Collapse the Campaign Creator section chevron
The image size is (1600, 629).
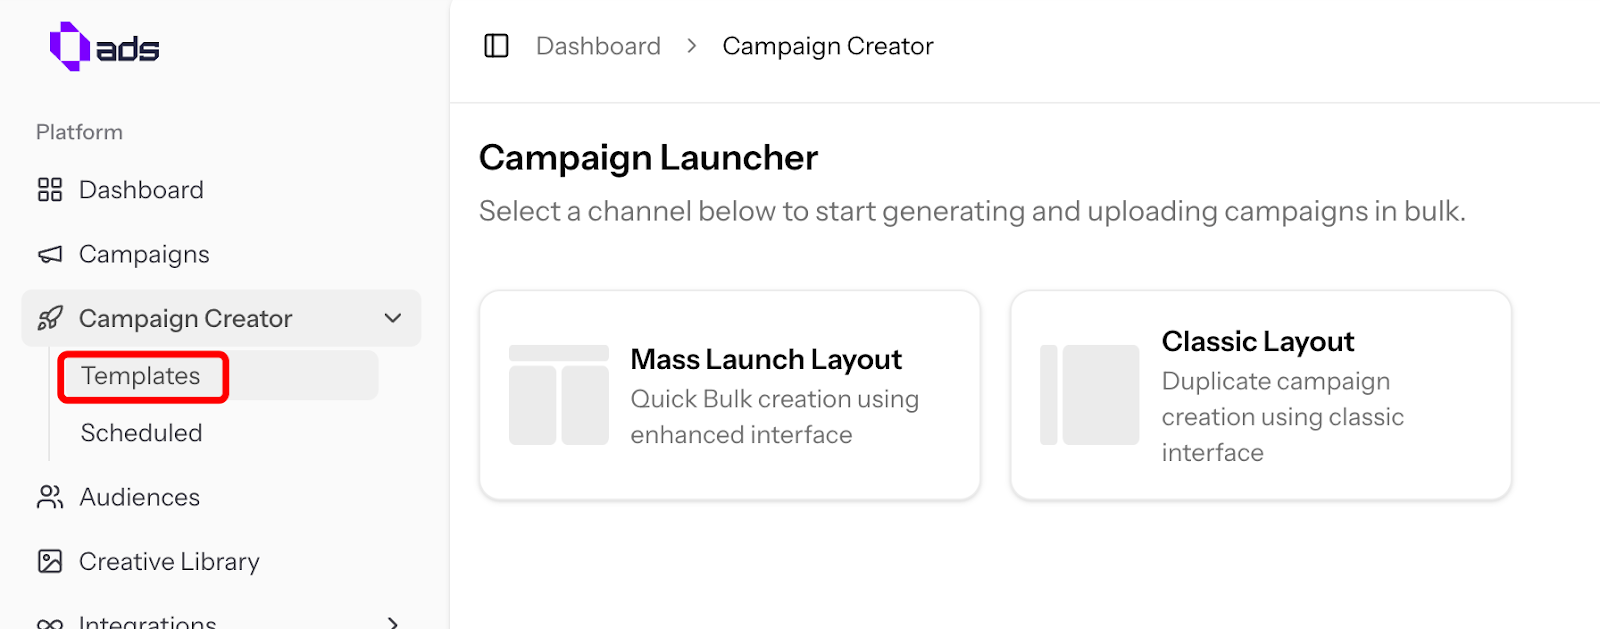[x=392, y=317]
